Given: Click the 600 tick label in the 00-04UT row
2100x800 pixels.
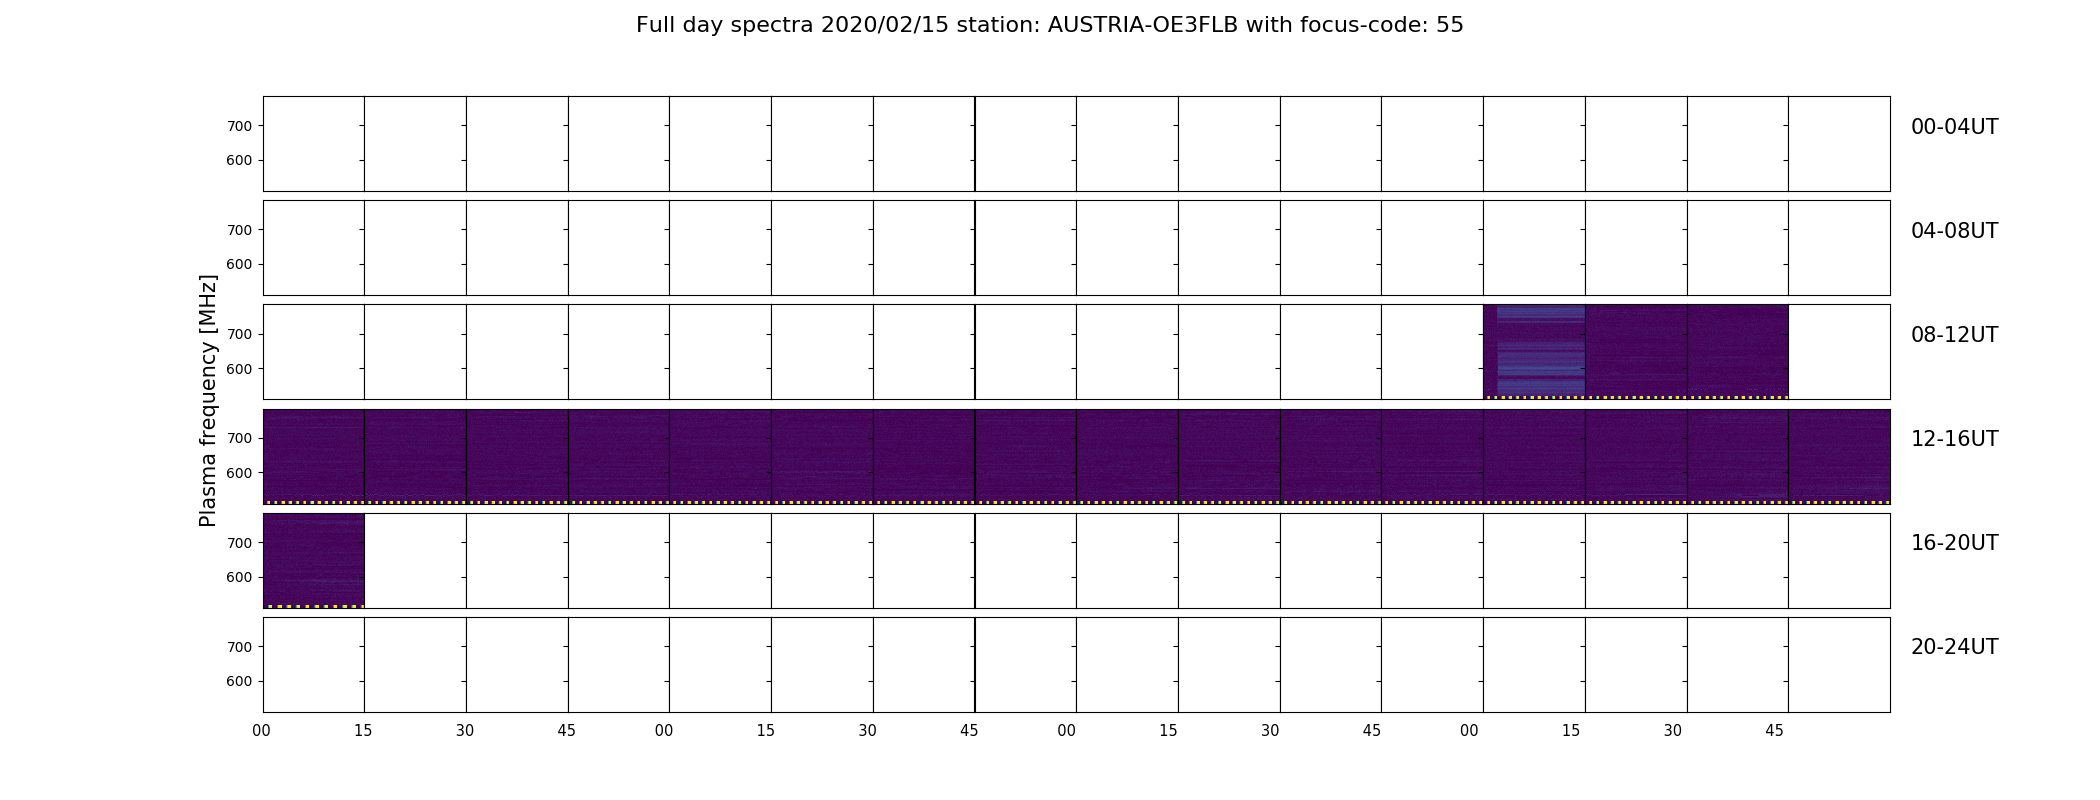Looking at the screenshot, I should pos(239,160).
